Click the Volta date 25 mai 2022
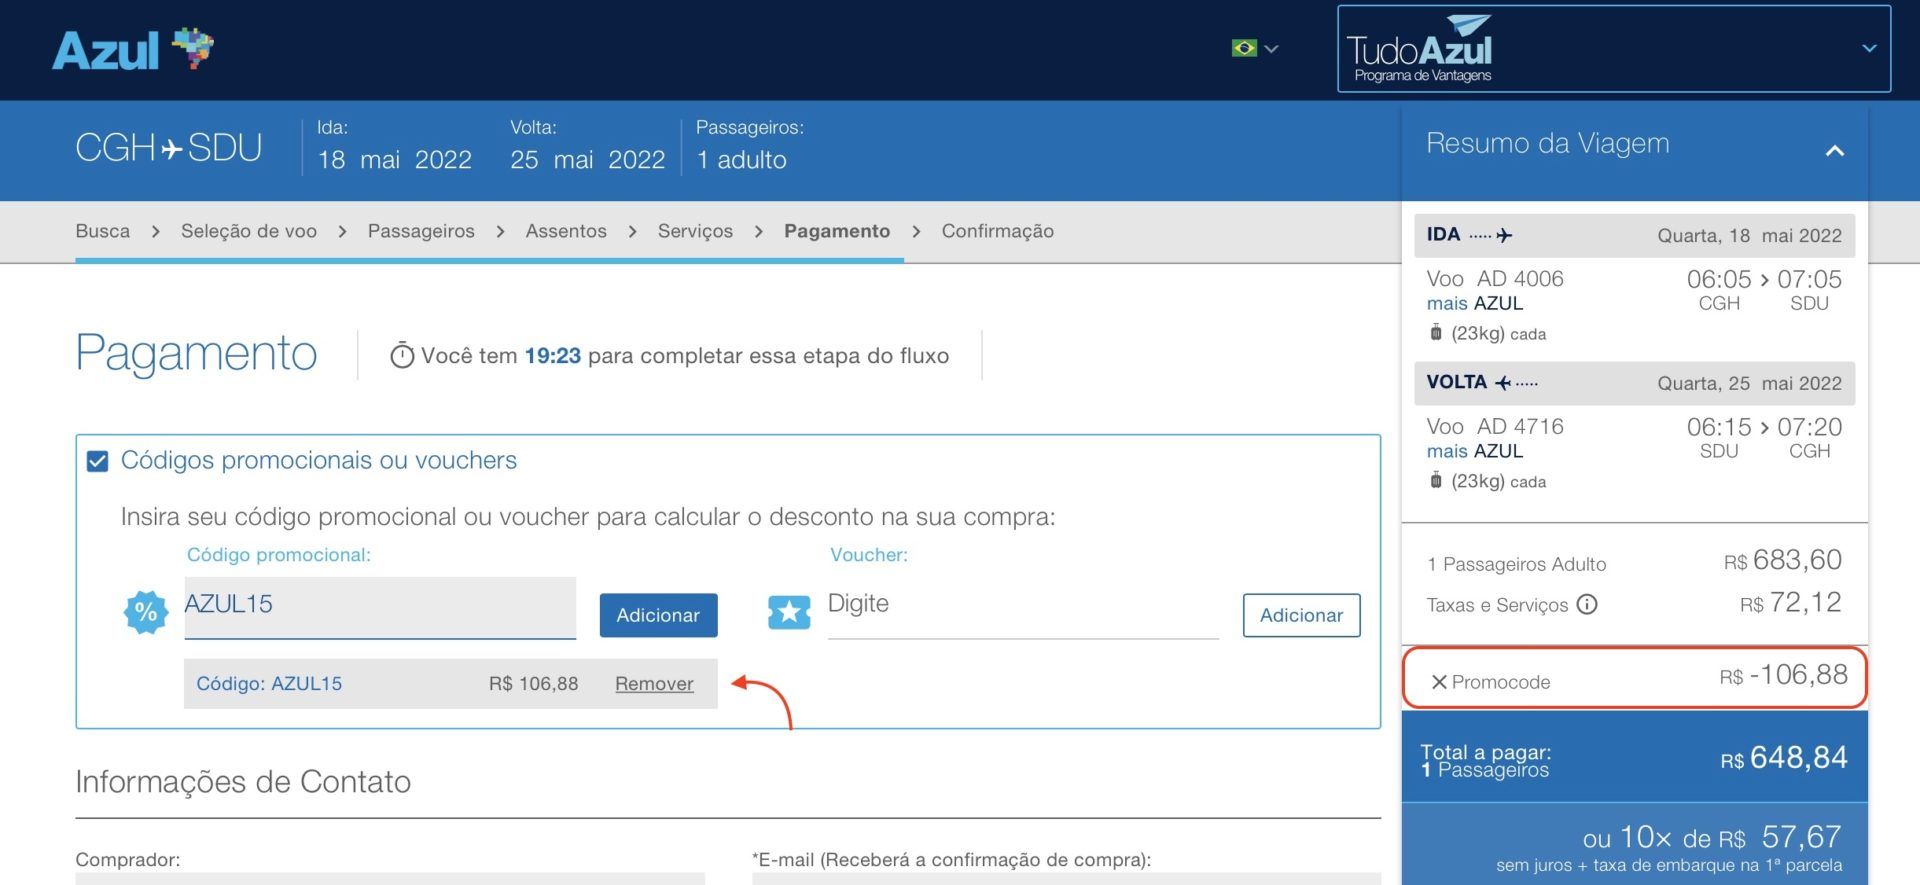Image resolution: width=1920 pixels, height=885 pixels. point(588,160)
